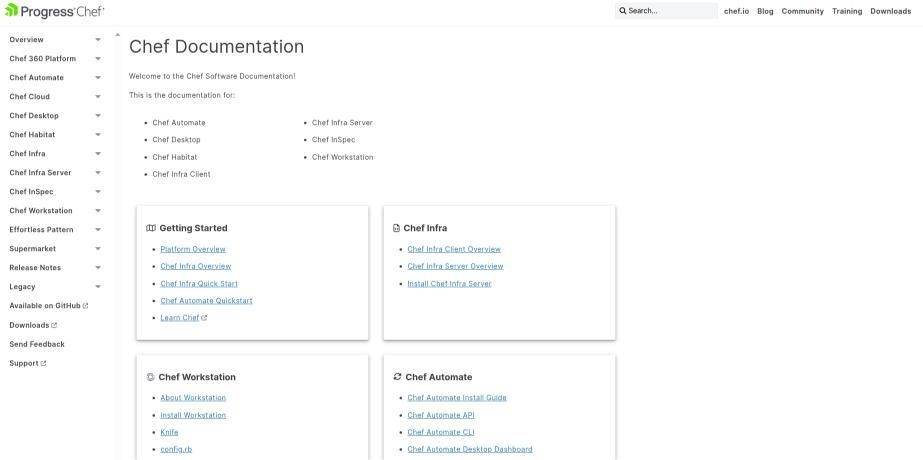
Task: Select Send Feedback in the sidebar
Action: [x=37, y=344]
